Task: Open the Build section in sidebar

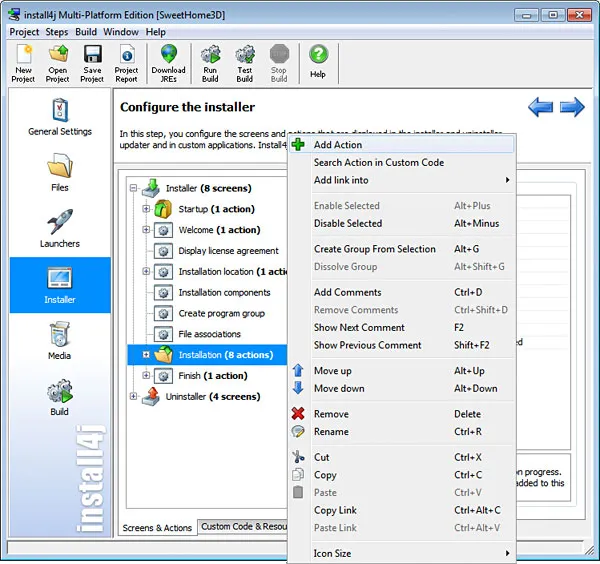Action: 60,397
